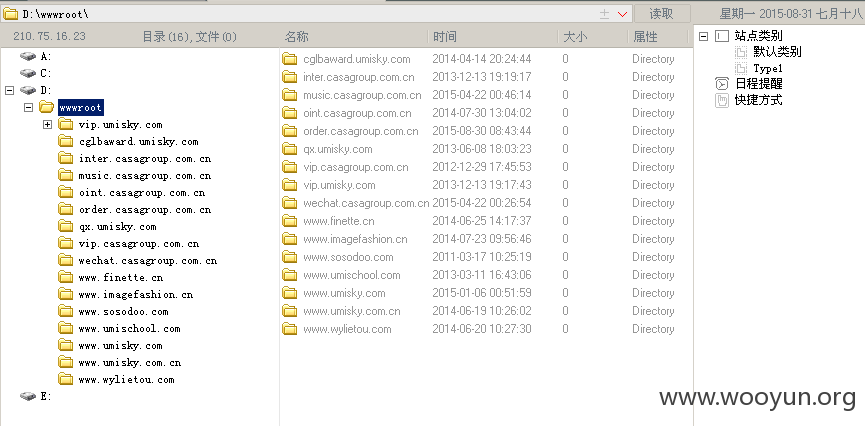The width and height of the screenshot is (865, 426).
Task: Select vip.casagroup.com.cn in tree
Action: point(138,244)
